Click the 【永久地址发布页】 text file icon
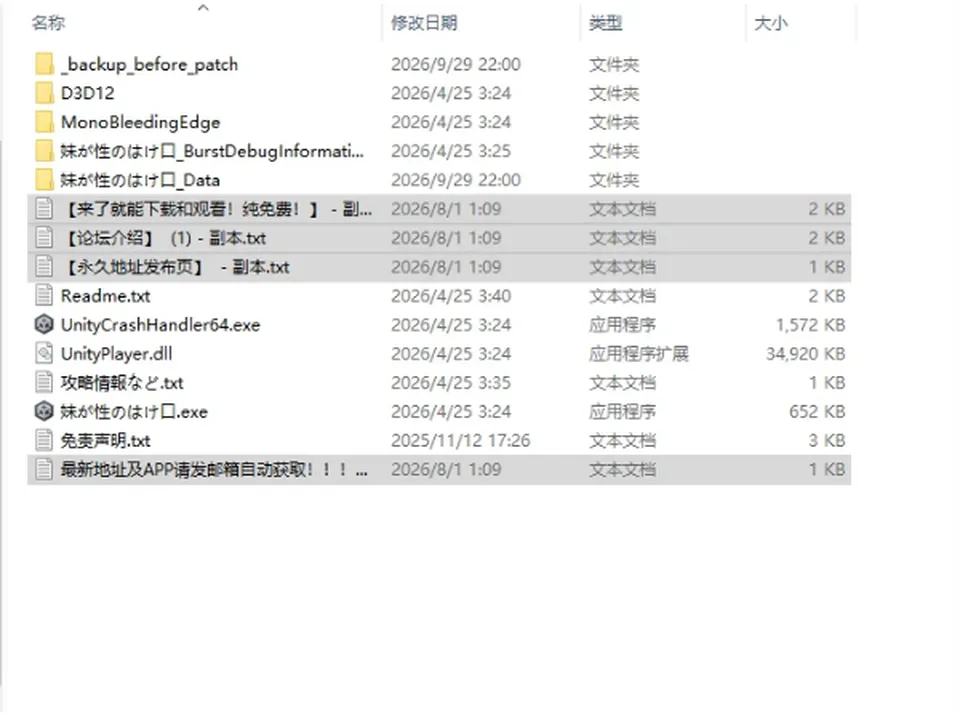Screen dimensions: 960x714 [44, 267]
